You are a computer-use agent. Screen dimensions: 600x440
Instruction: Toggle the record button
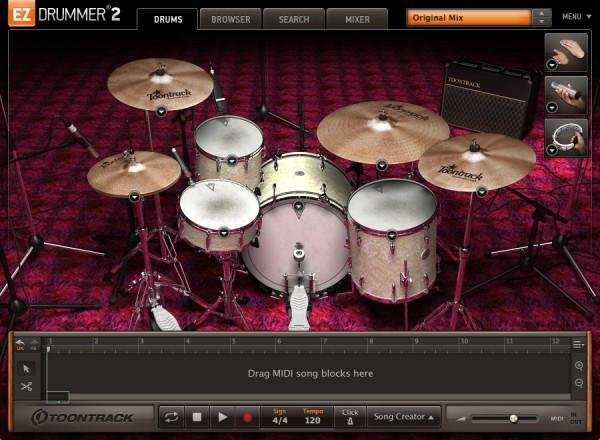pyautogui.click(x=245, y=416)
